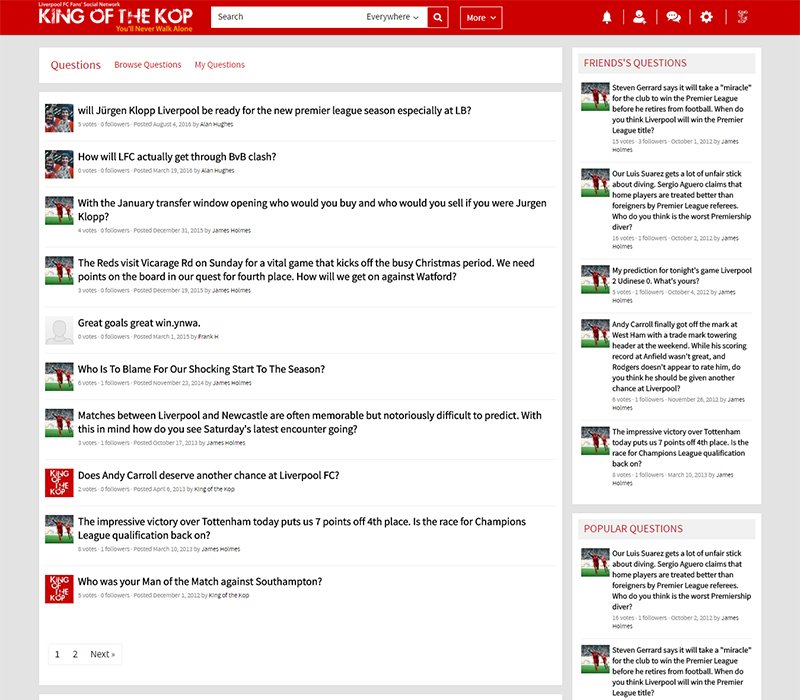Open the friend requests person icon
Screen dimensions: 800x700
(x=639, y=17)
